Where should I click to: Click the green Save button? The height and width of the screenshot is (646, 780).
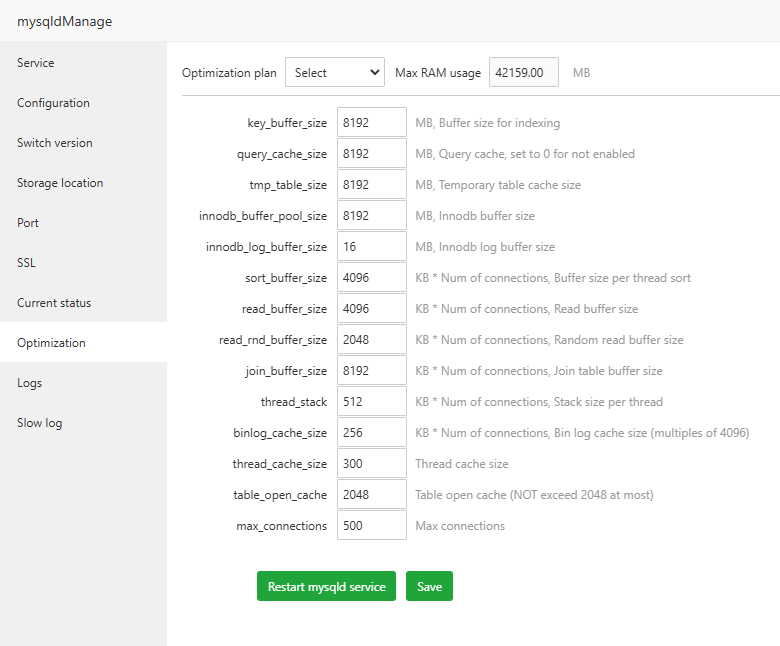[429, 587]
